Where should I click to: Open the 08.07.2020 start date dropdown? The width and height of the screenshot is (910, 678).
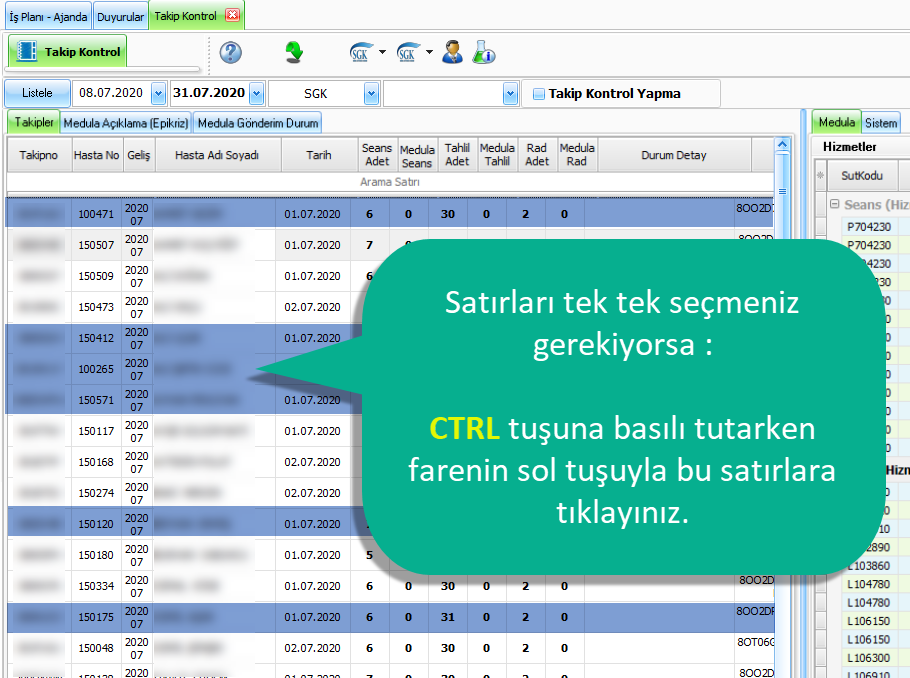158,93
